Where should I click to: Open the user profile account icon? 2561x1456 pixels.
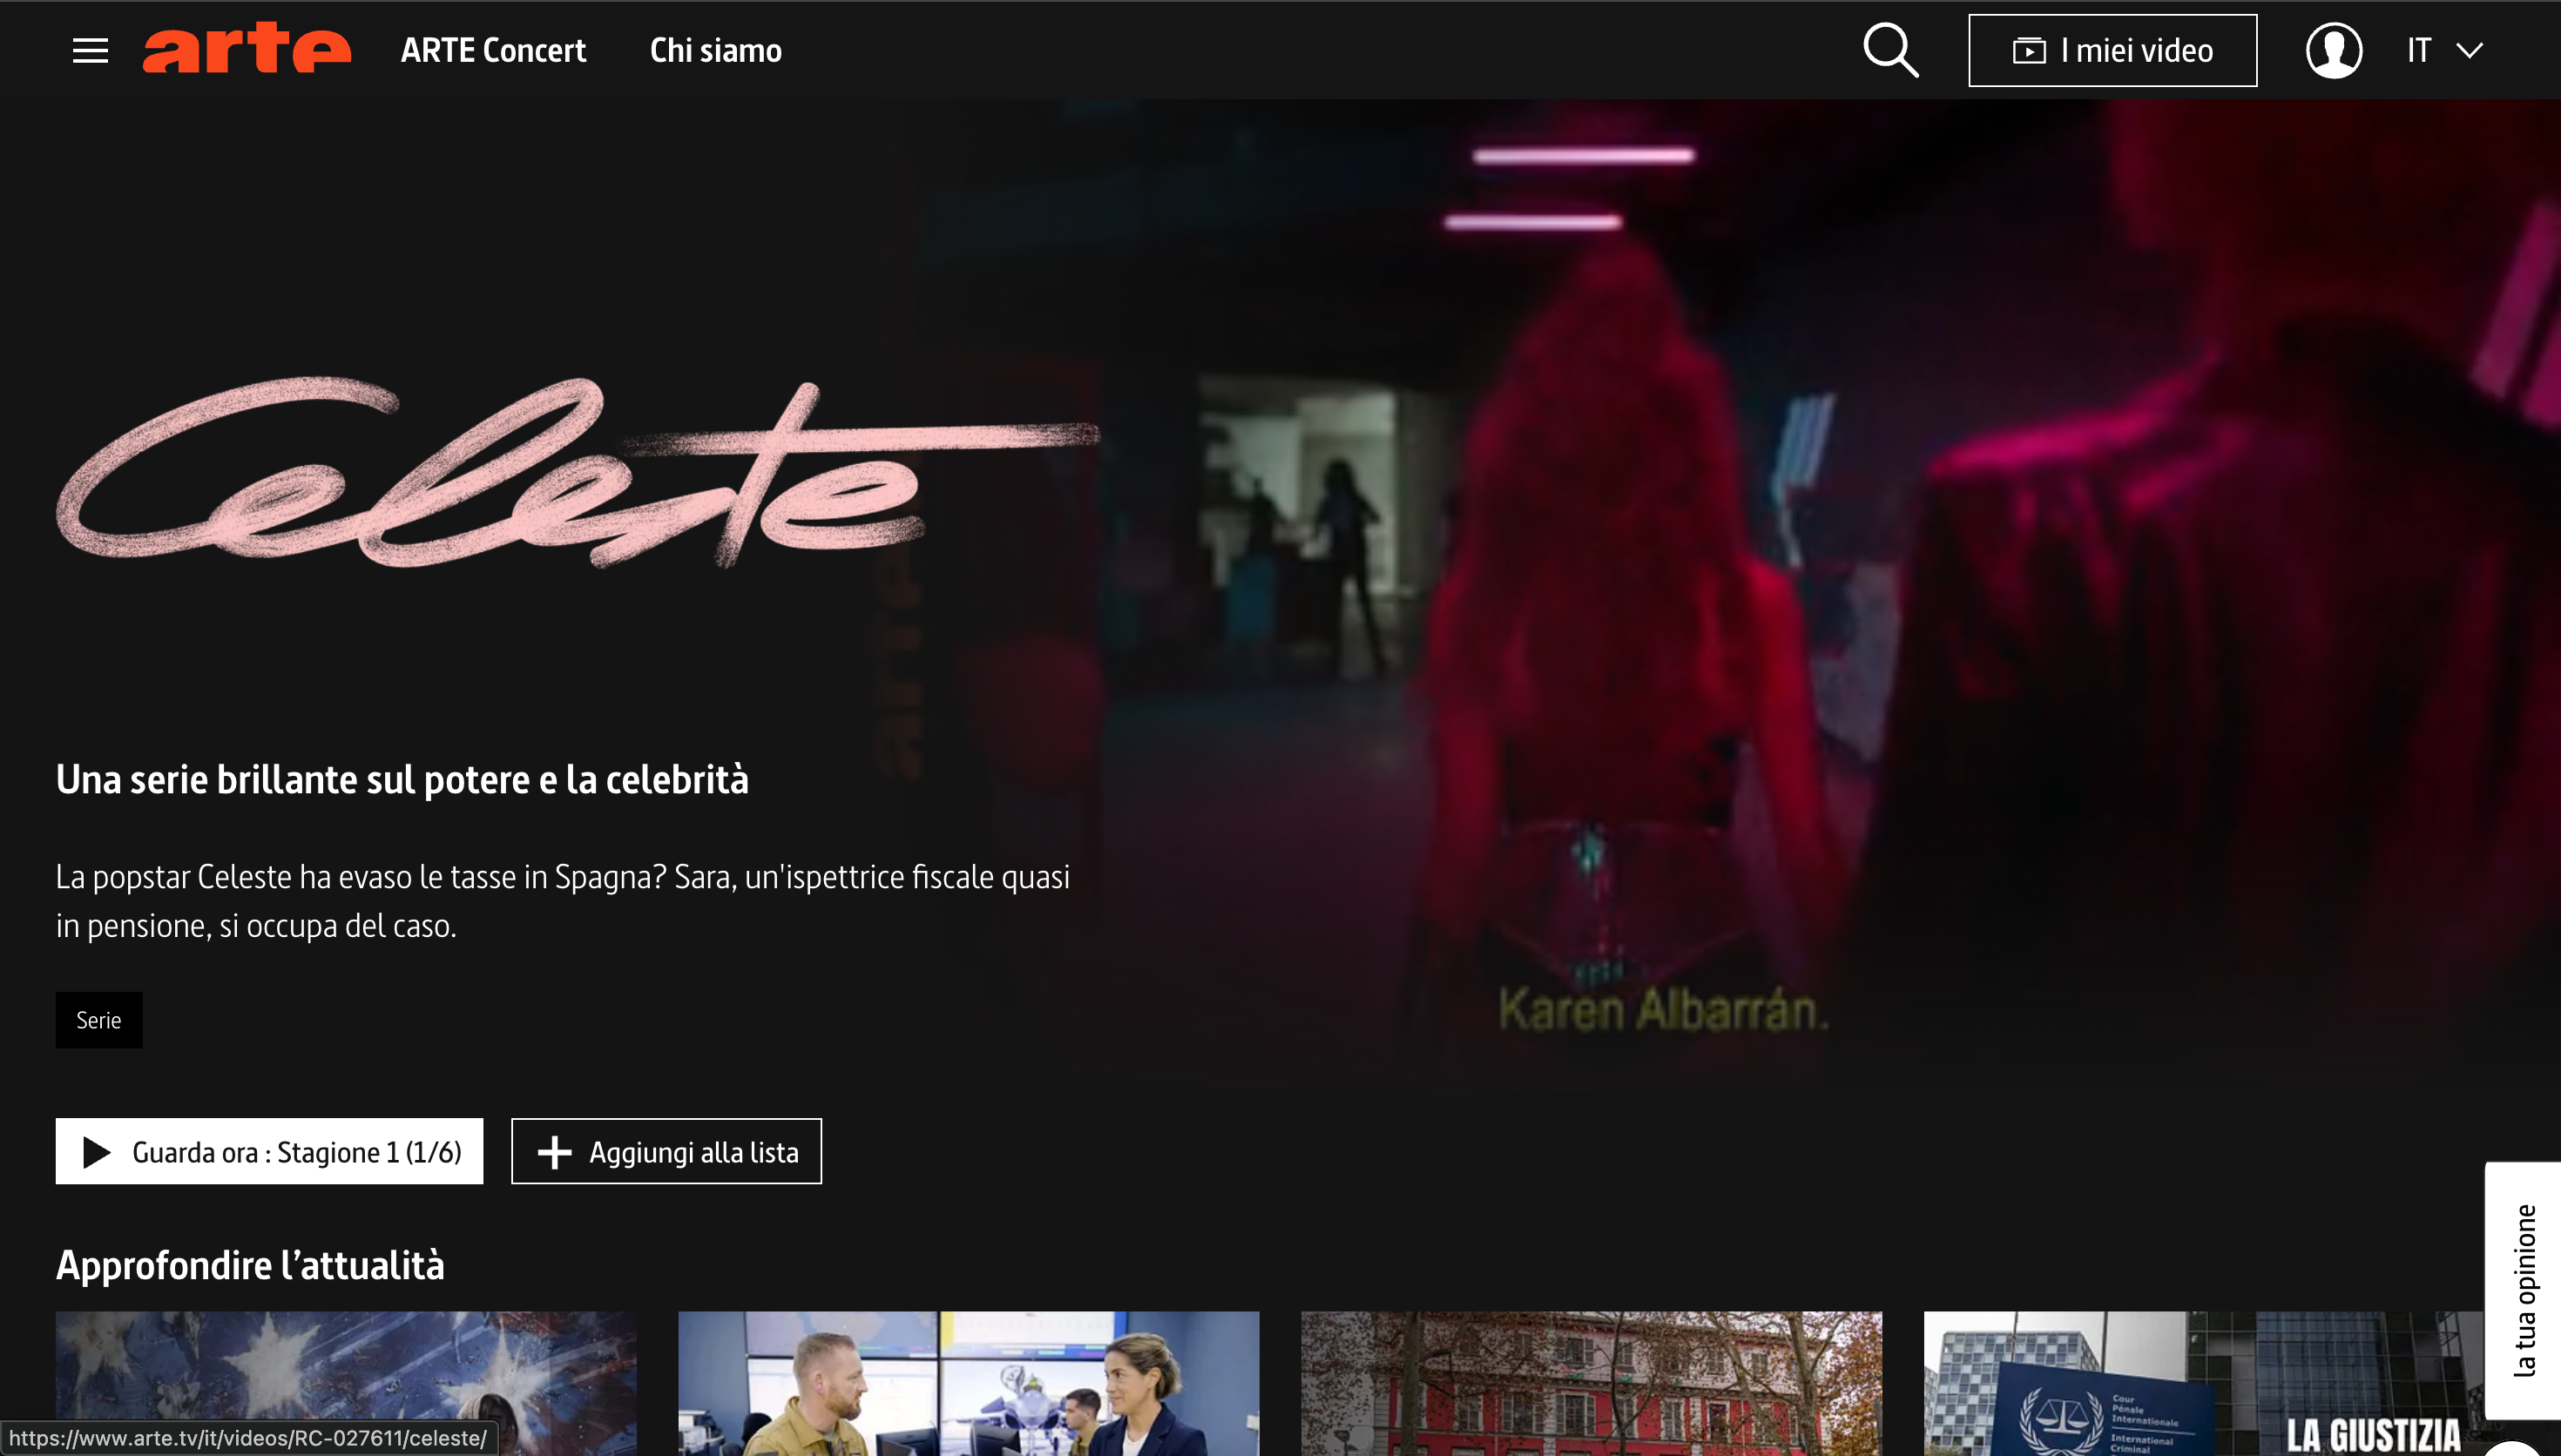click(2334, 50)
